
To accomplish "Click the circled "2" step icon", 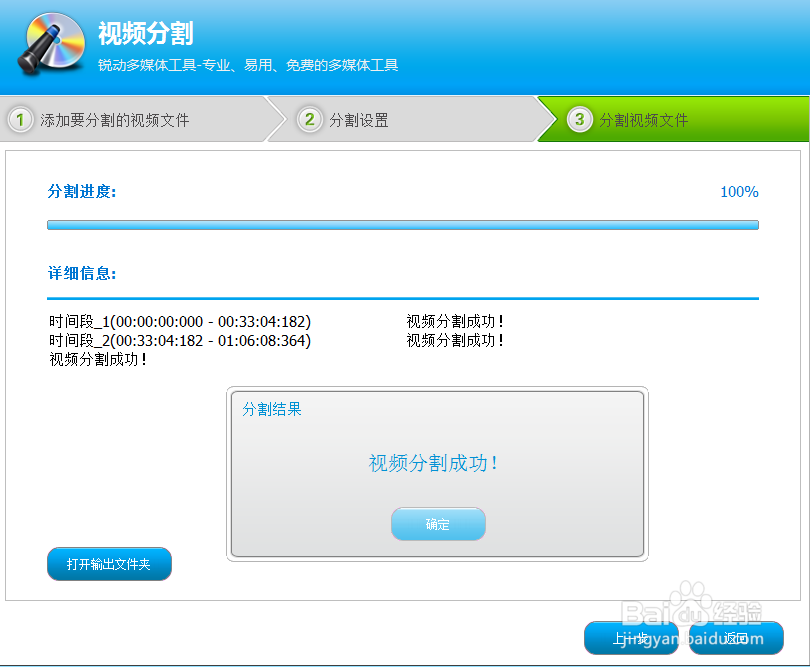I will [x=309, y=118].
